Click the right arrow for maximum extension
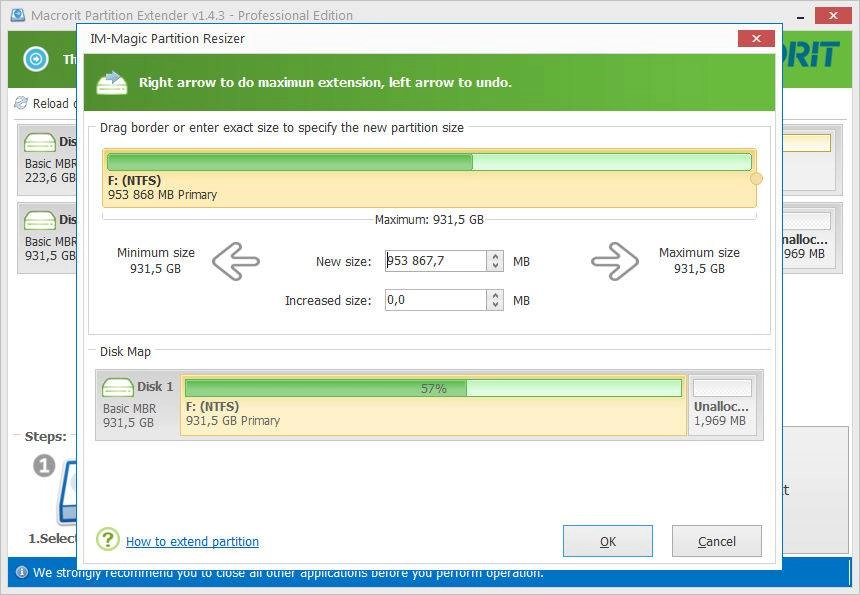This screenshot has width=860, height=595. 615,262
